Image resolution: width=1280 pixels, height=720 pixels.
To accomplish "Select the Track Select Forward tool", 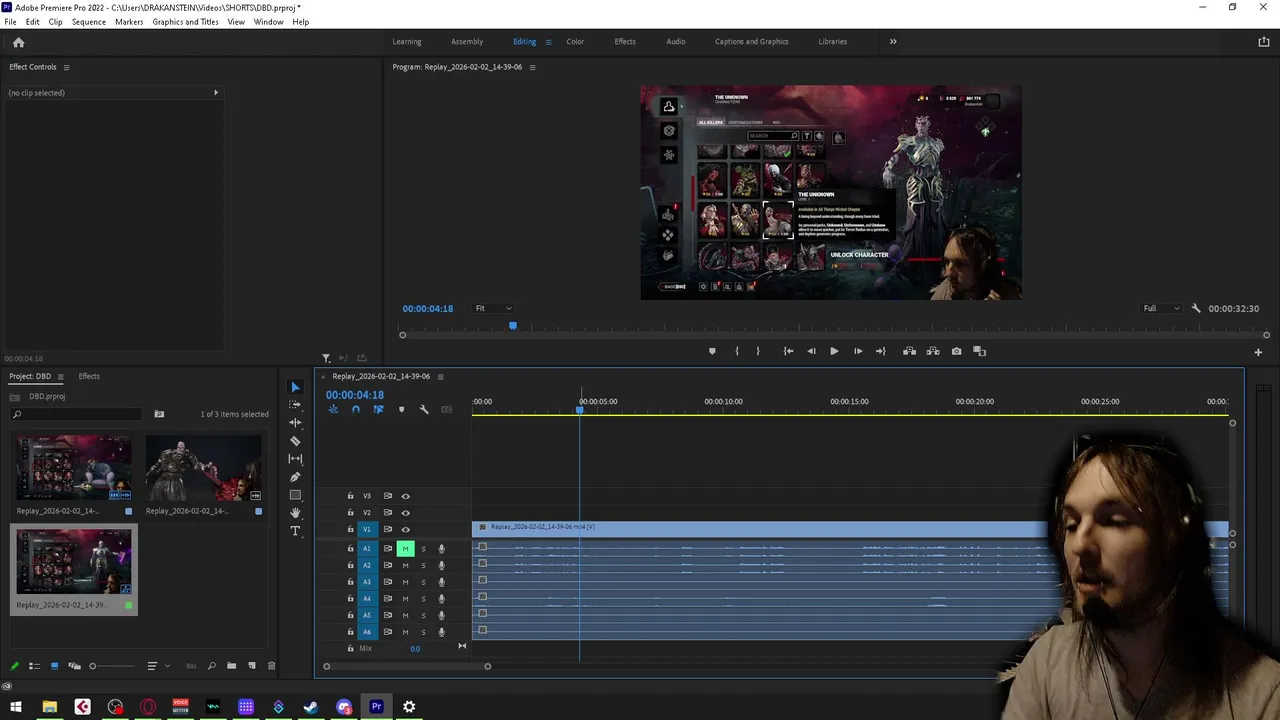I will click(x=295, y=405).
